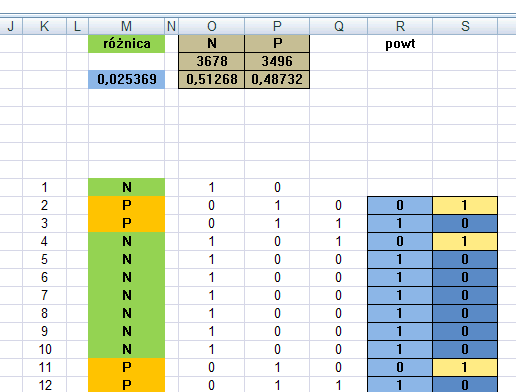Click the orange P cell in row 2
This screenshot has height=392, width=516.
(127, 205)
